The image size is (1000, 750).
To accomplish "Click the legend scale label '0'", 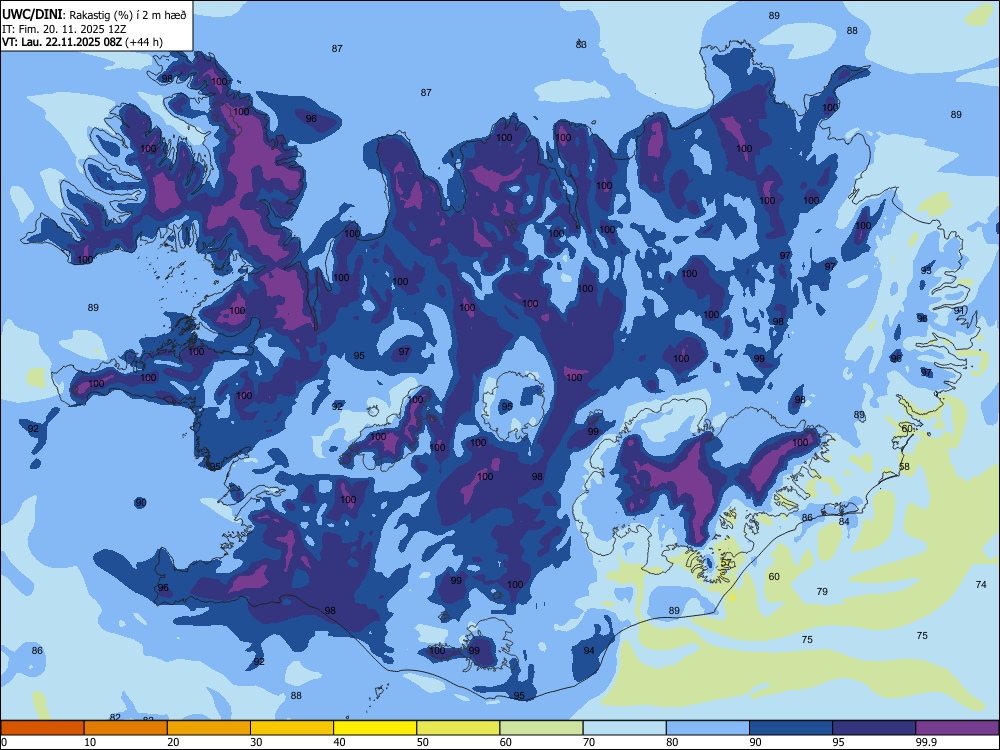I will [4, 742].
